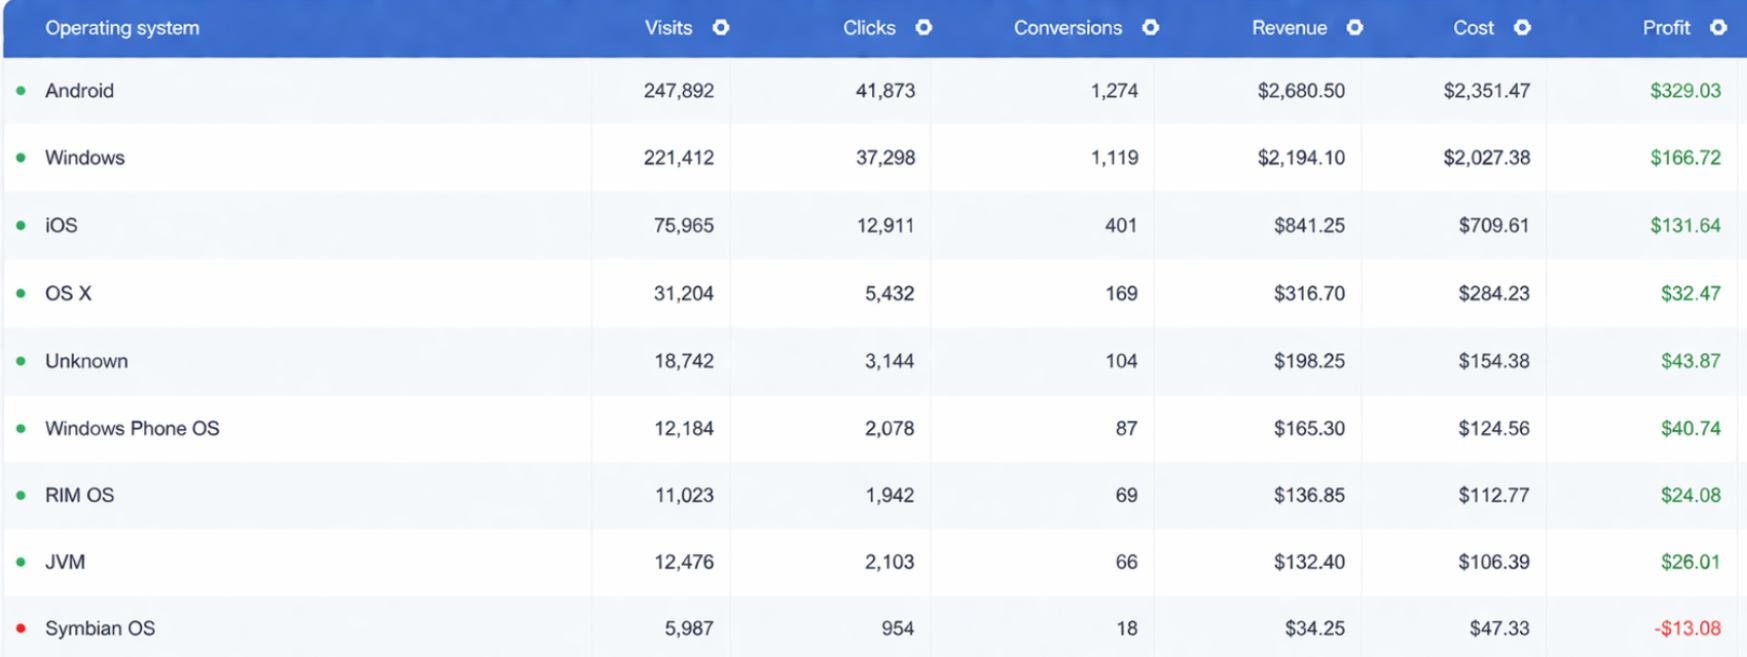1747x657 pixels.
Task: Click Windows revenue $2,194.10
Action: click(1301, 158)
